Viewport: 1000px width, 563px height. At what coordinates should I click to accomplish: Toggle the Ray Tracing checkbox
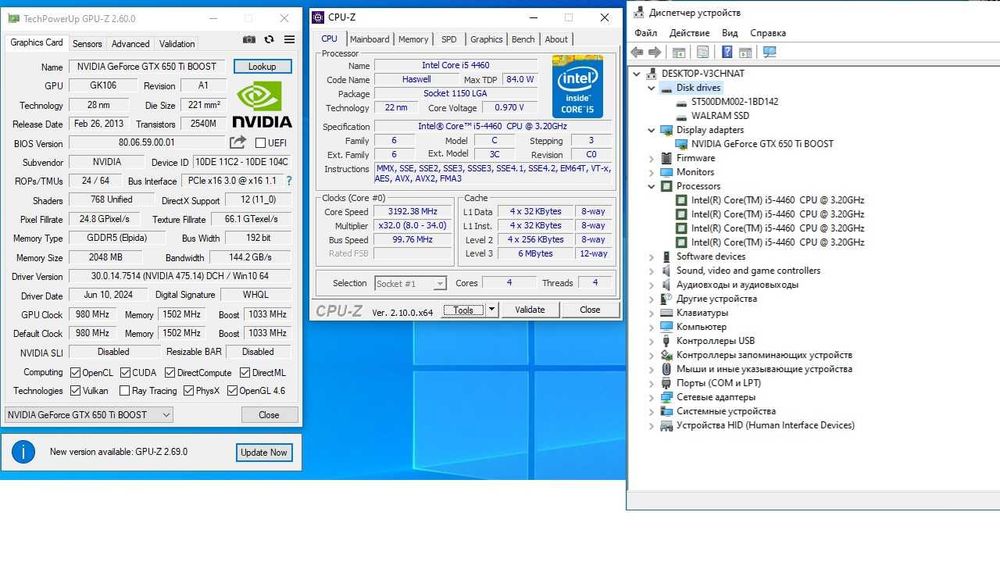pos(124,391)
